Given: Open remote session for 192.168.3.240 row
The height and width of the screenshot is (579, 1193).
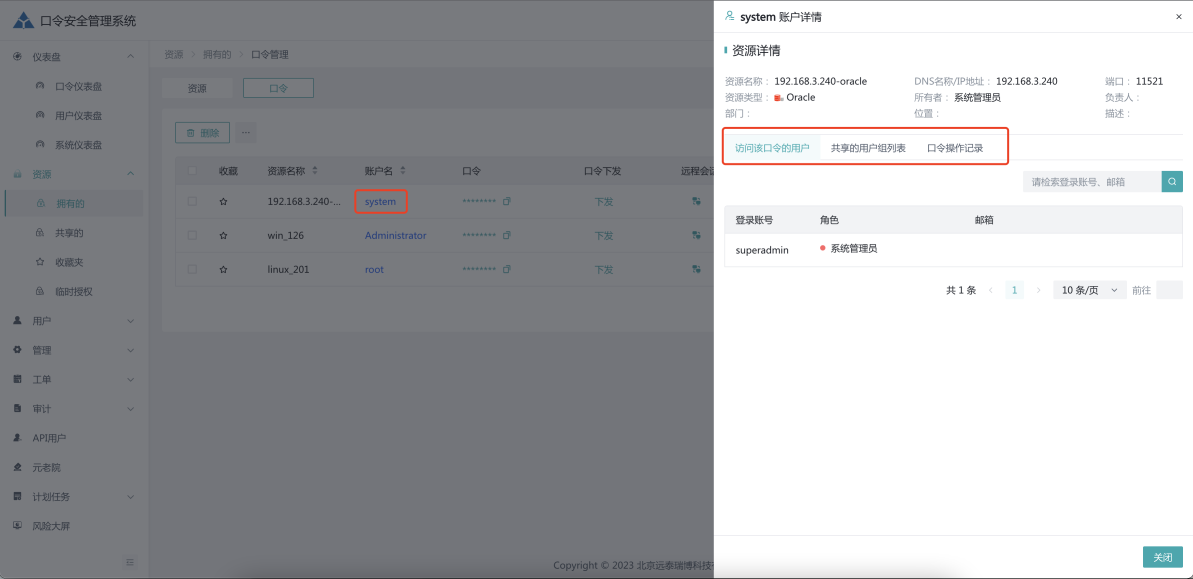Looking at the screenshot, I should click(x=696, y=202).
